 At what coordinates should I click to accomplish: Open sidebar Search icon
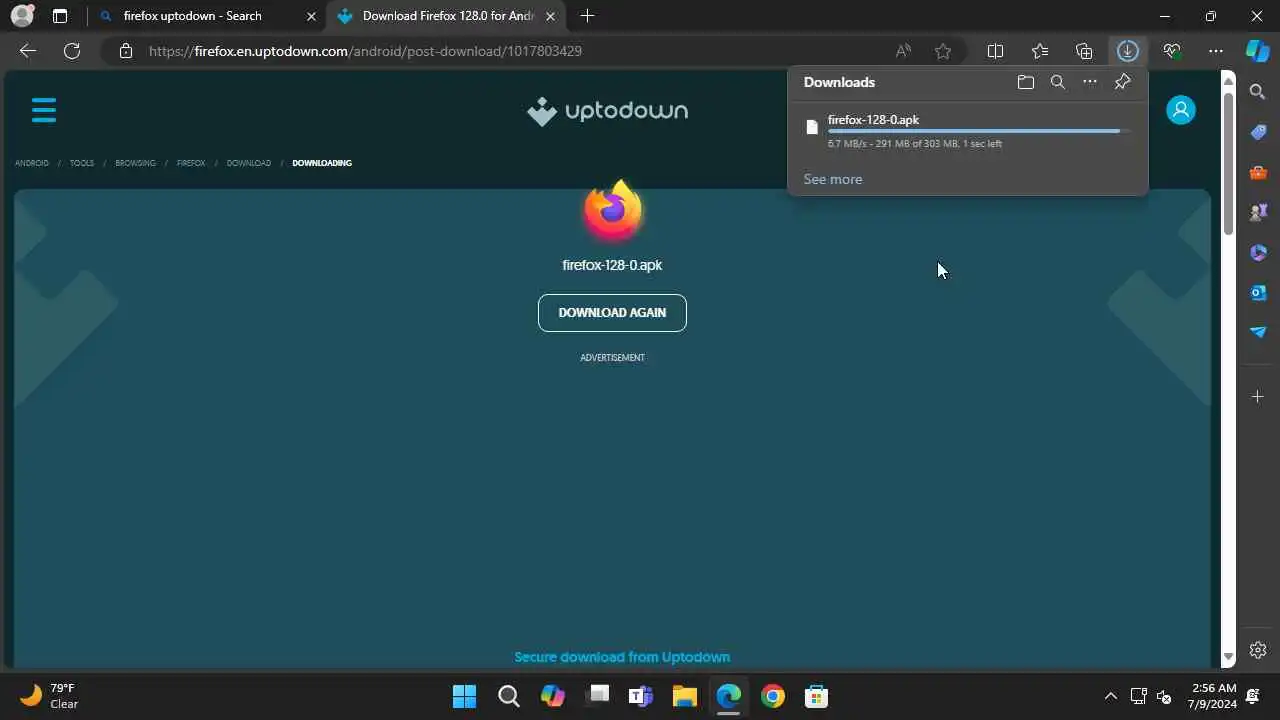coord(1258,92)
